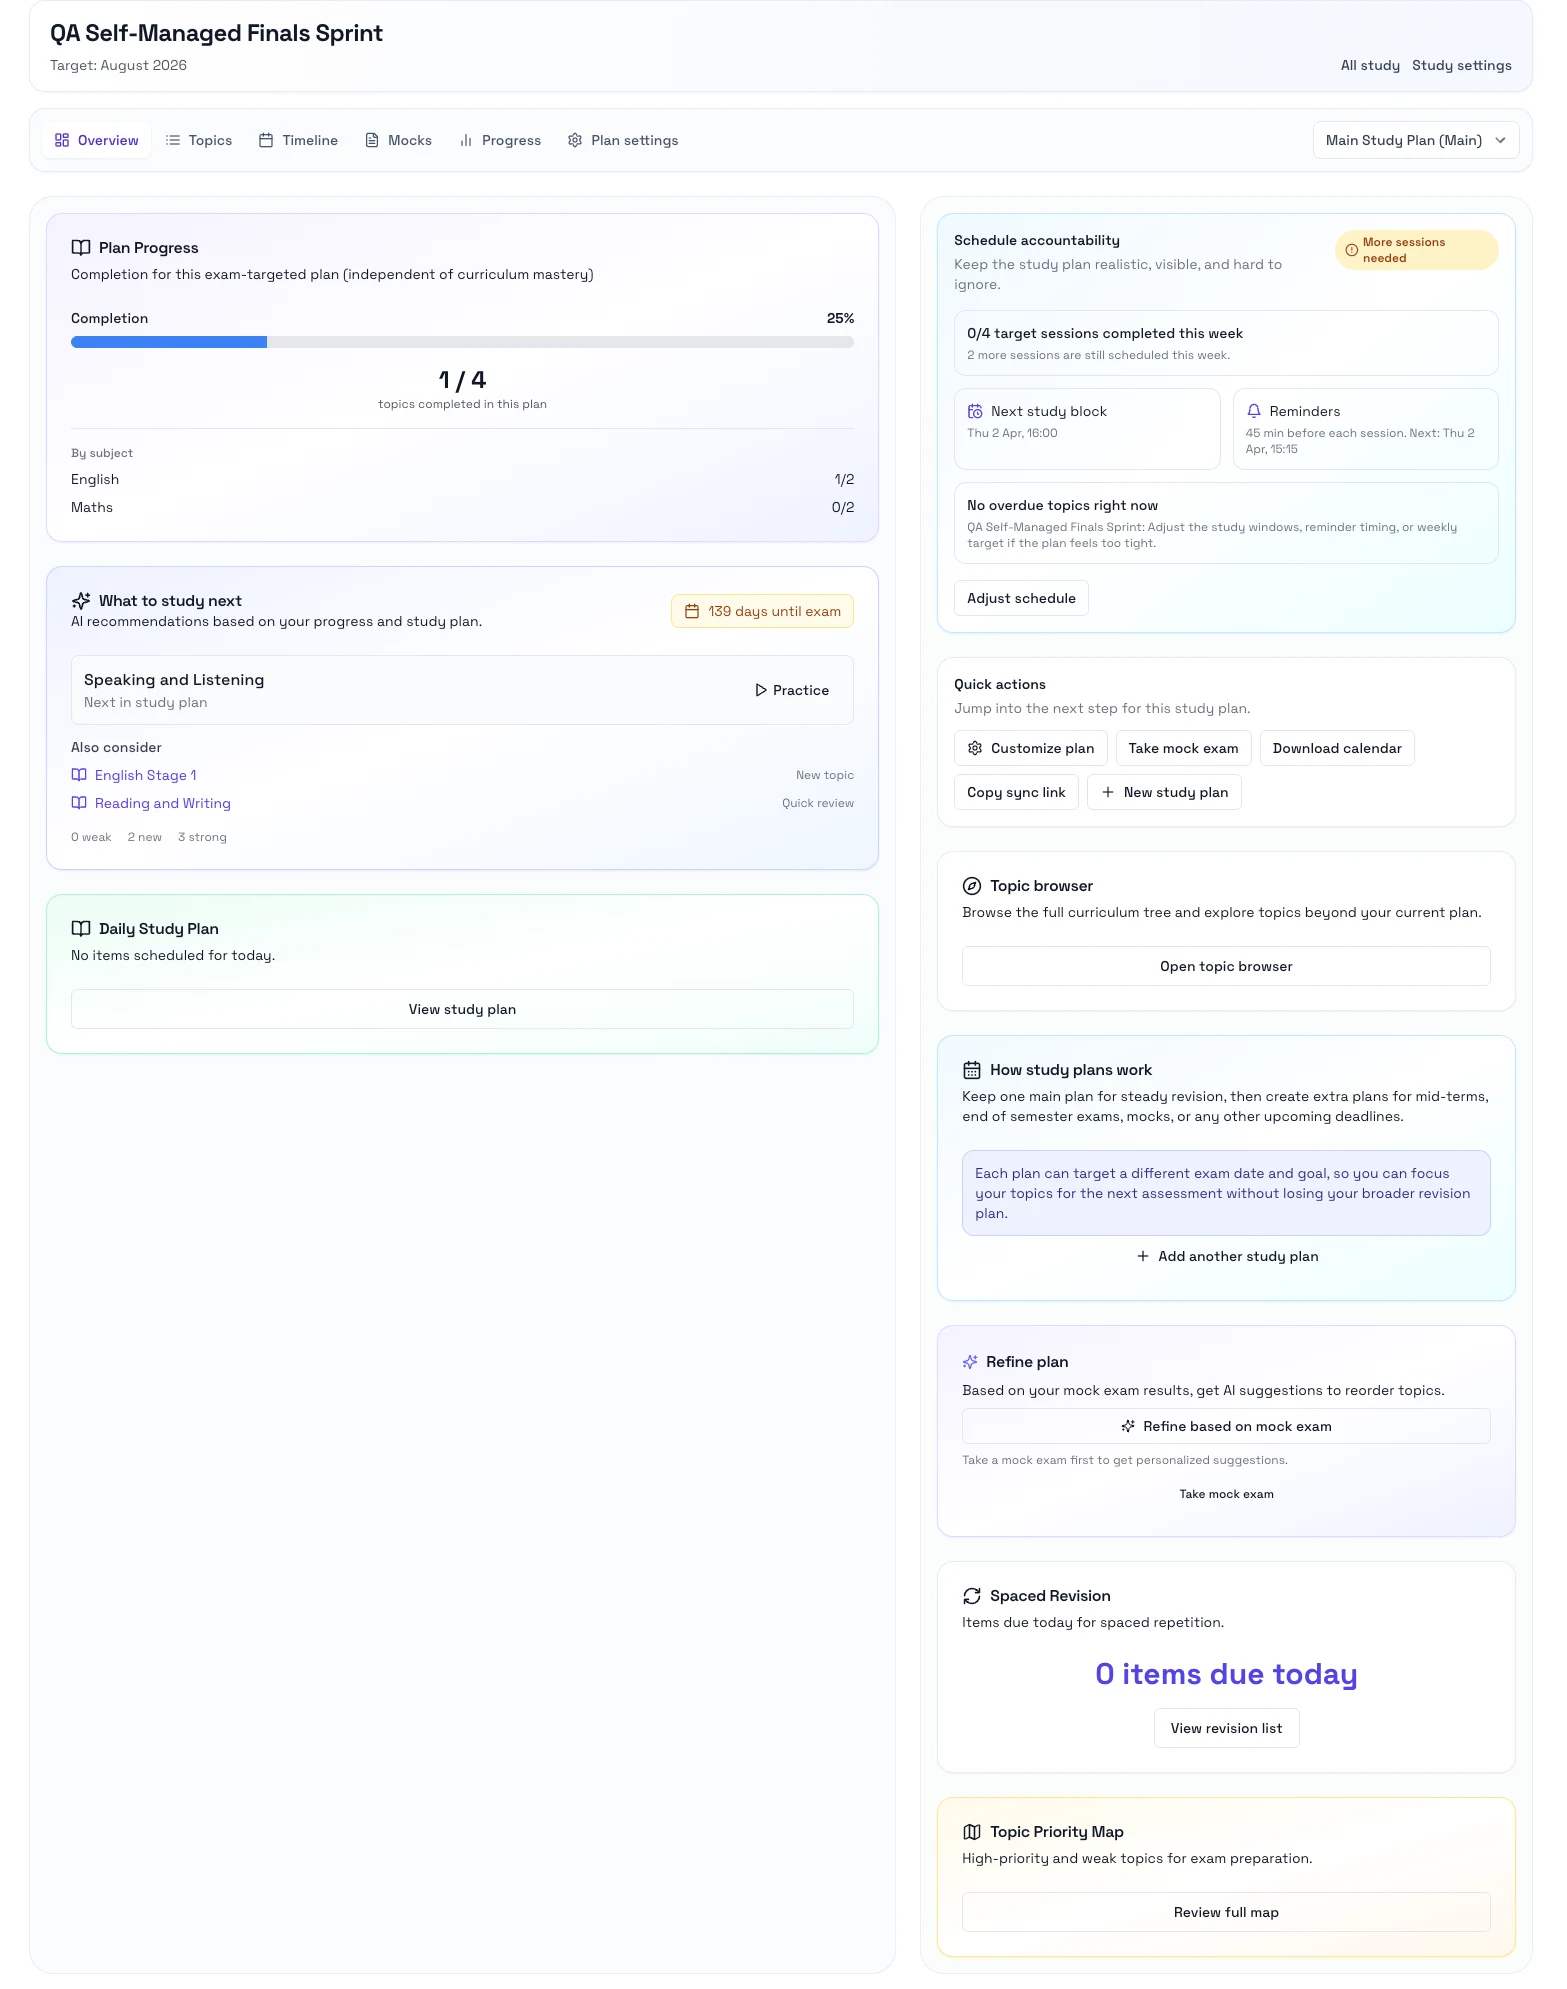Go to the Mocks tab
This screenshot has width=1567, height=1989.
point(398,140)
